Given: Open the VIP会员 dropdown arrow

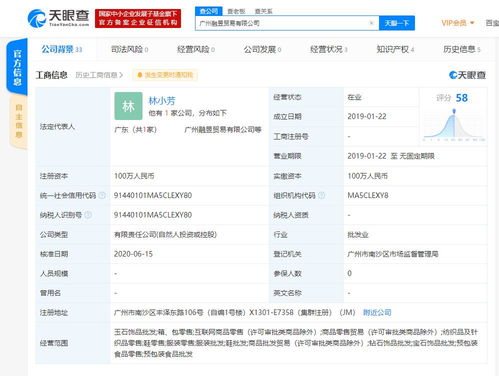Looking at the screenshot, I should (472, 23).
